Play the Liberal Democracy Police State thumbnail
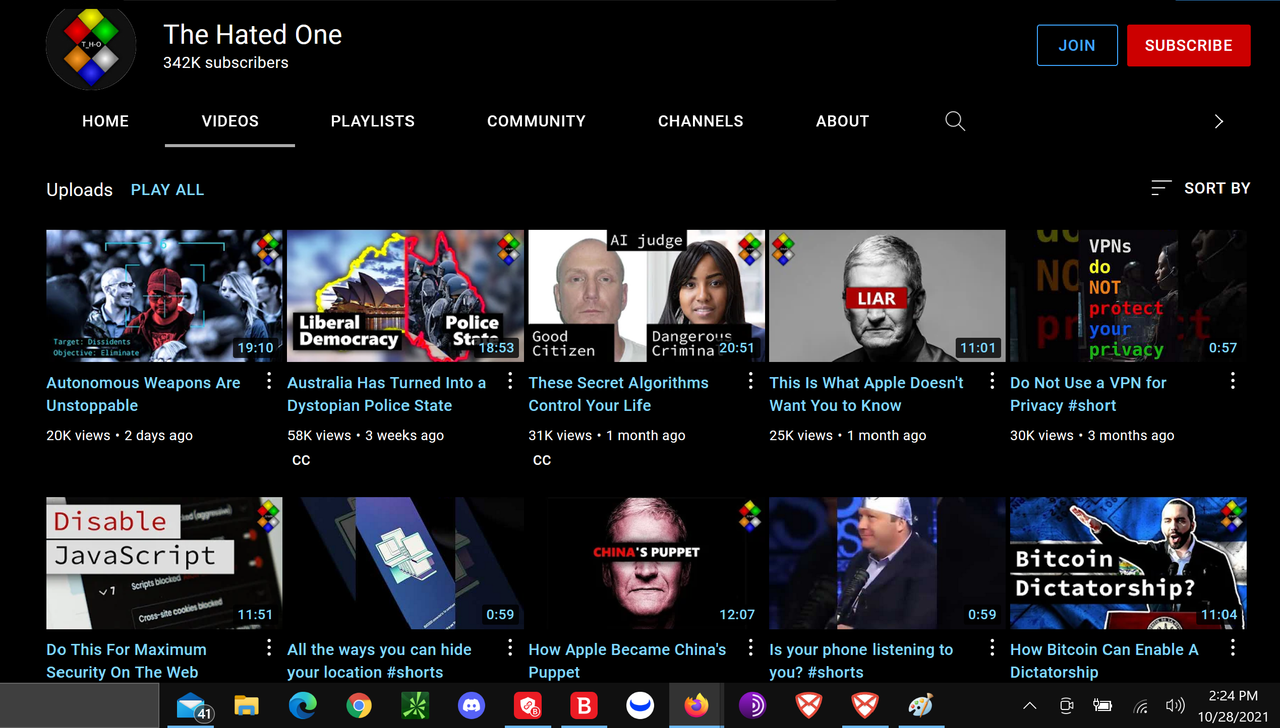Screen dimensions: 1280x728 tap(405, 296)
